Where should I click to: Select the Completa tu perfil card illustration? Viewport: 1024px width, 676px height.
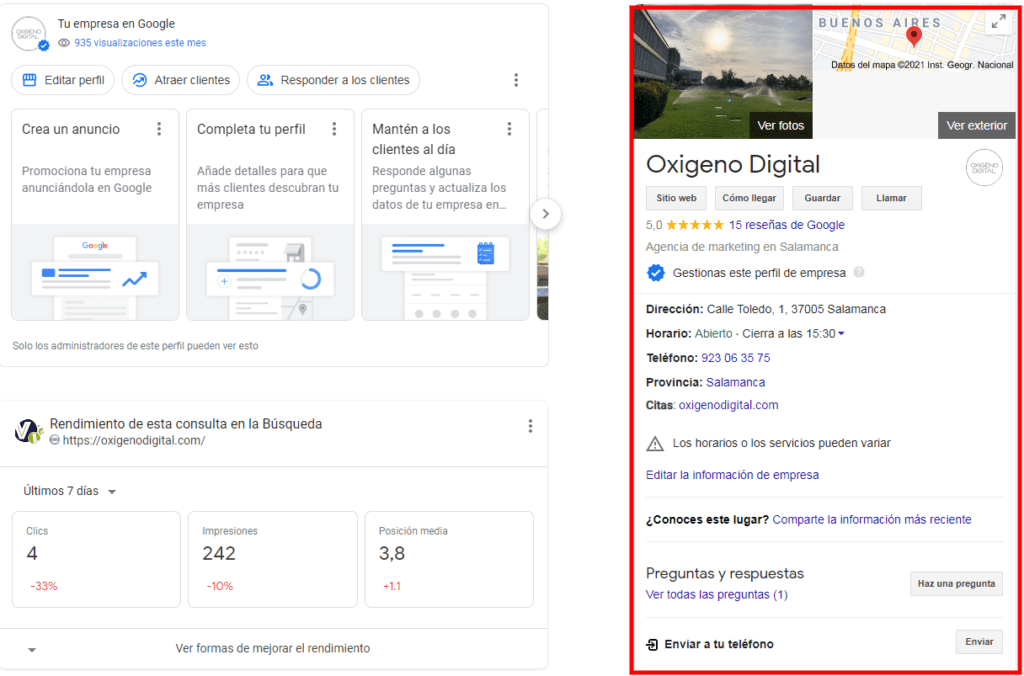[x=270, y=272]
